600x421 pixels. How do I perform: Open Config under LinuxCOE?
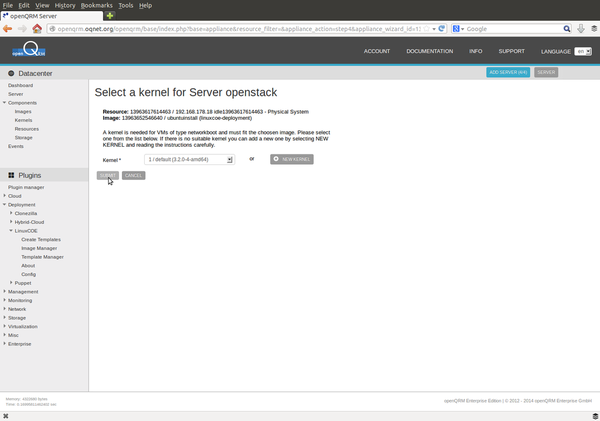29,274
